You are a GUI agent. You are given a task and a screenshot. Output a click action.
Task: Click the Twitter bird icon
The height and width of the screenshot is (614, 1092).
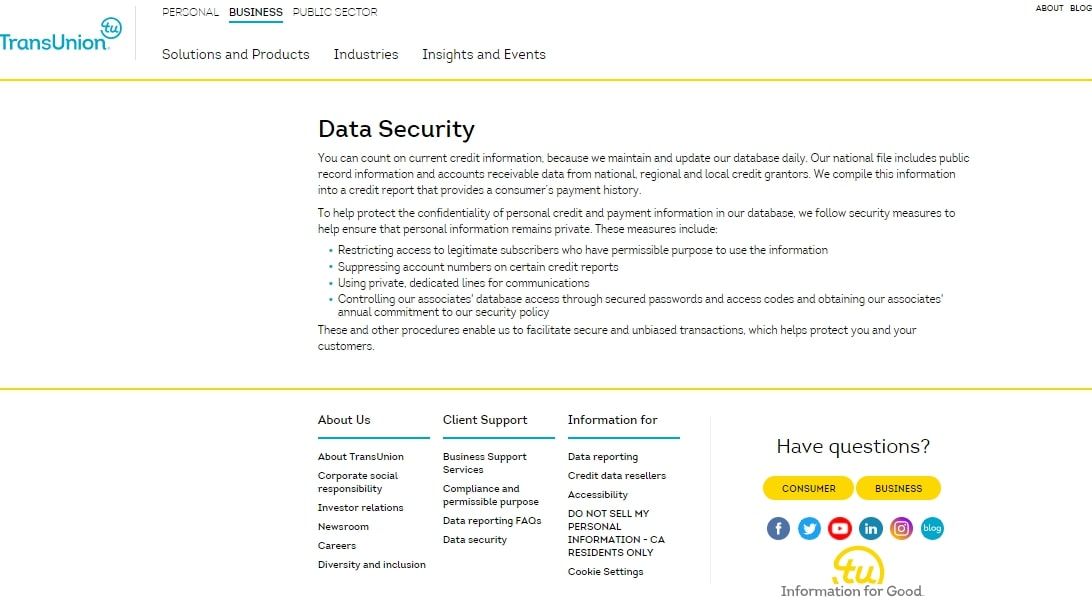(x=809, y=528)
